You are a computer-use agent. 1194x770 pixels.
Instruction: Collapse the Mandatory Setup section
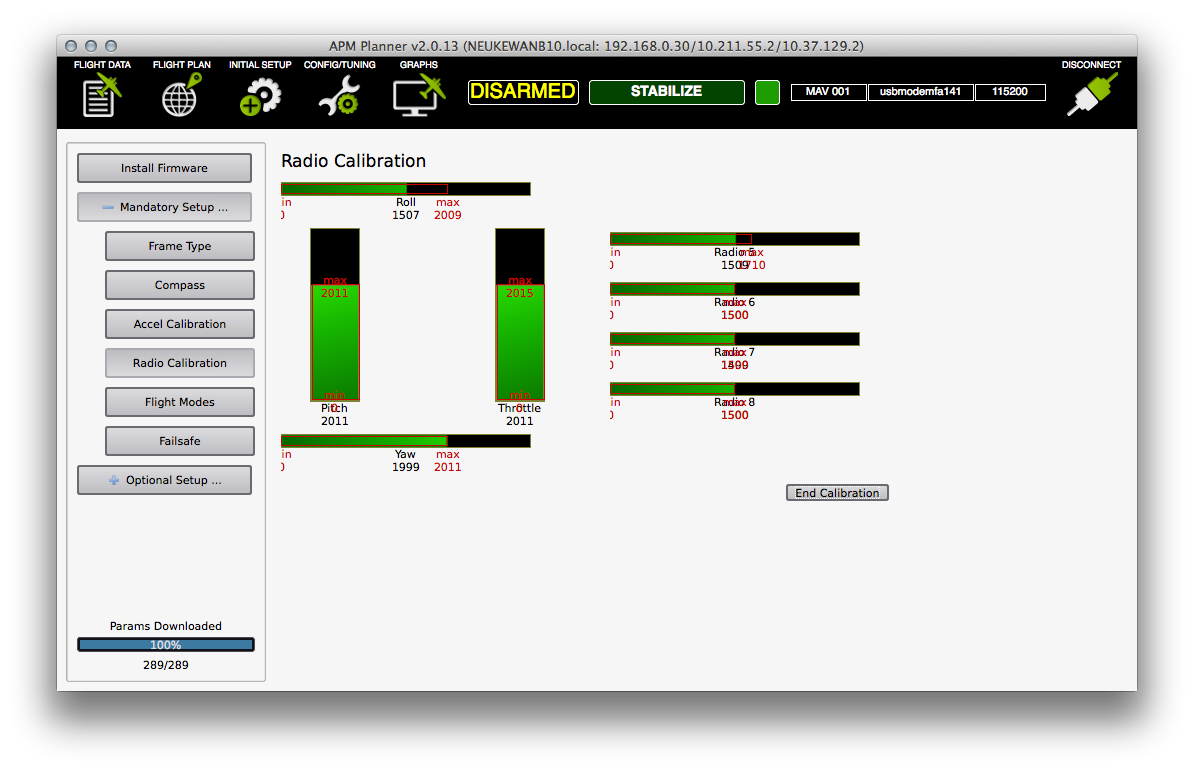point(164,207)
